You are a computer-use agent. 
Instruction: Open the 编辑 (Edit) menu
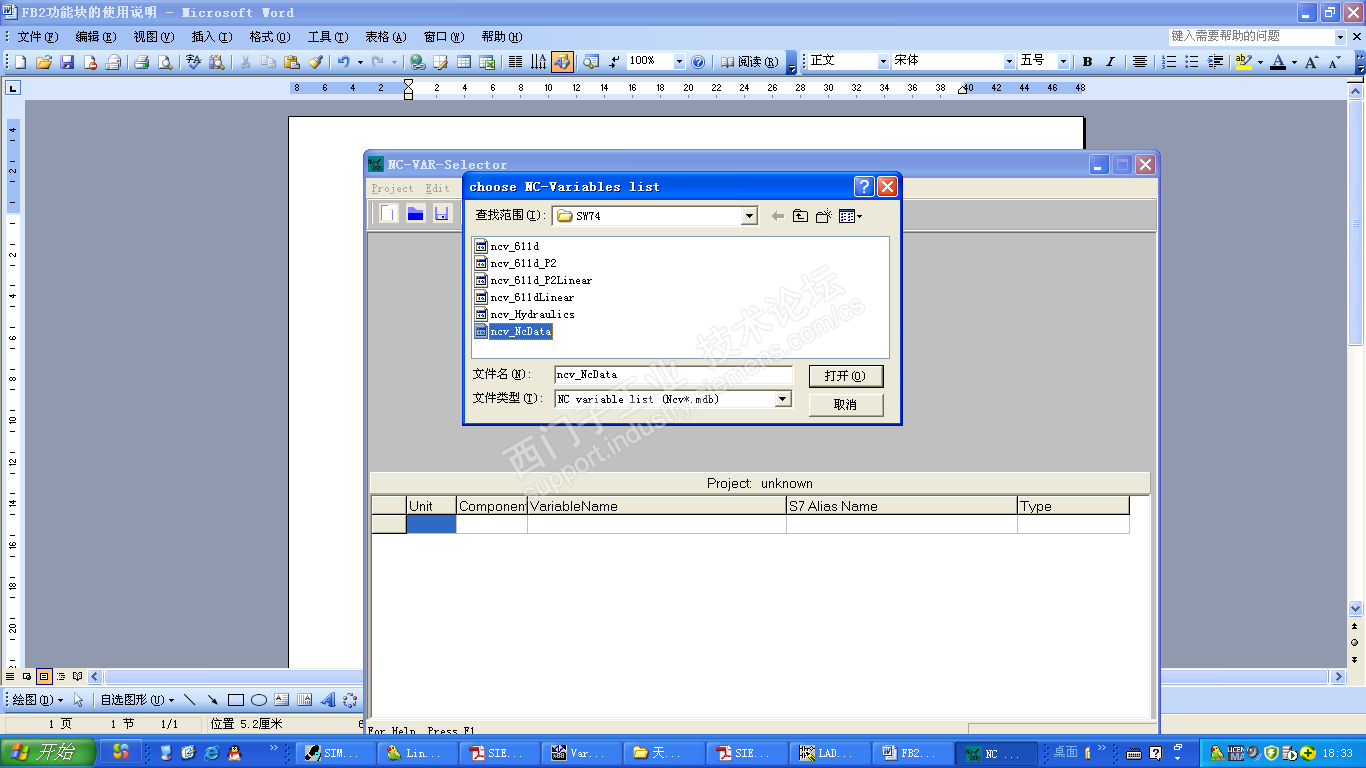tap(95, 37)
